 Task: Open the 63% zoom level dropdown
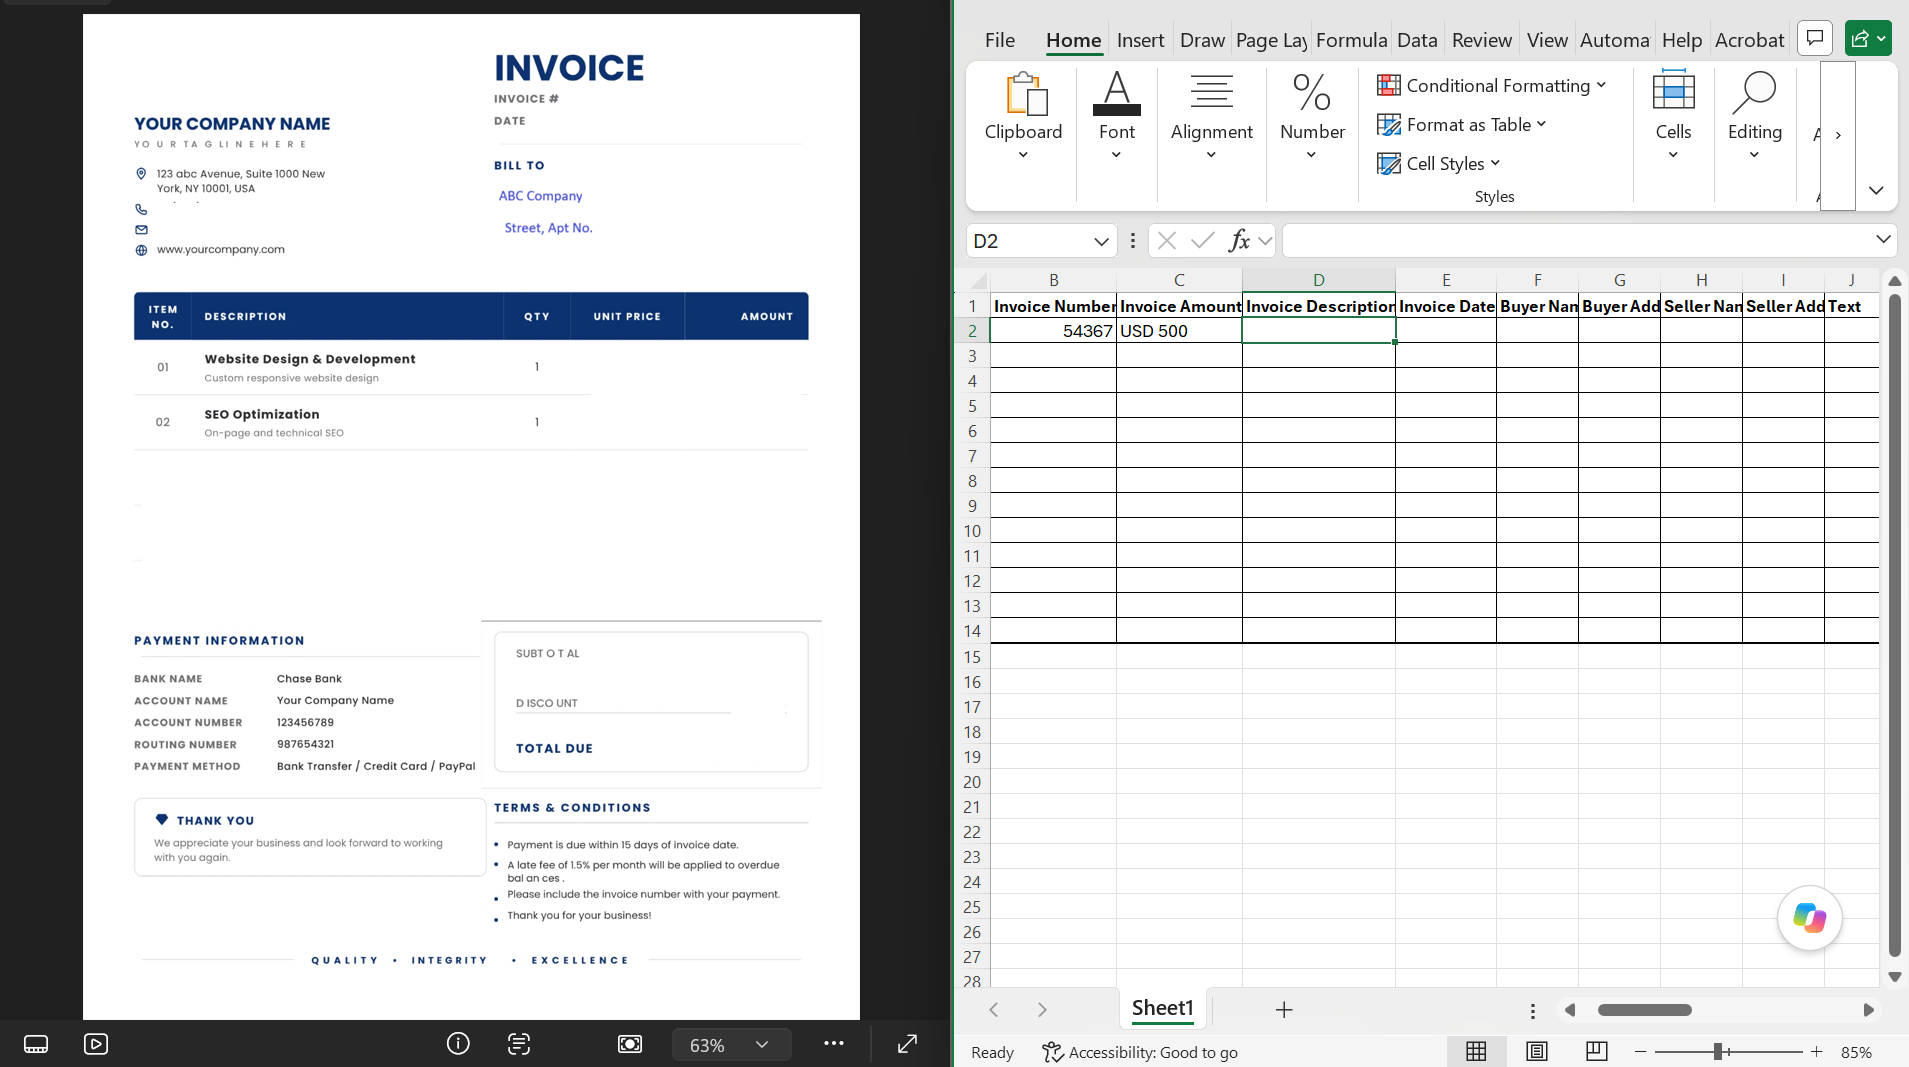pos(731,1045)
